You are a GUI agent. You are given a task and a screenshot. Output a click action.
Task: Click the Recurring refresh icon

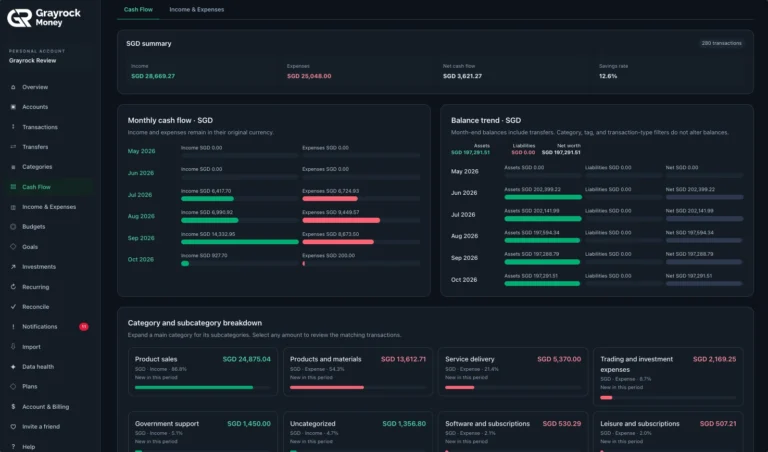pyautogui.click(x=13, y=287)
